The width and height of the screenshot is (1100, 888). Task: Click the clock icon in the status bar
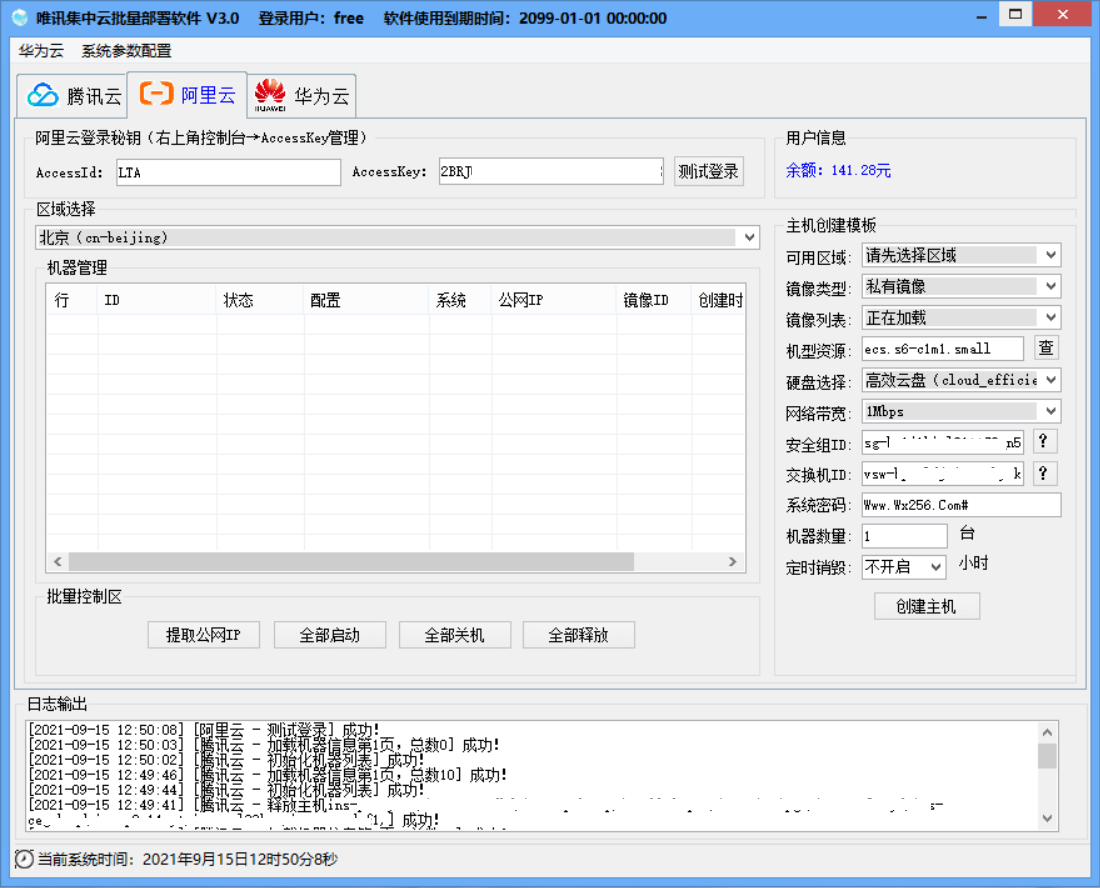(24, 859)
